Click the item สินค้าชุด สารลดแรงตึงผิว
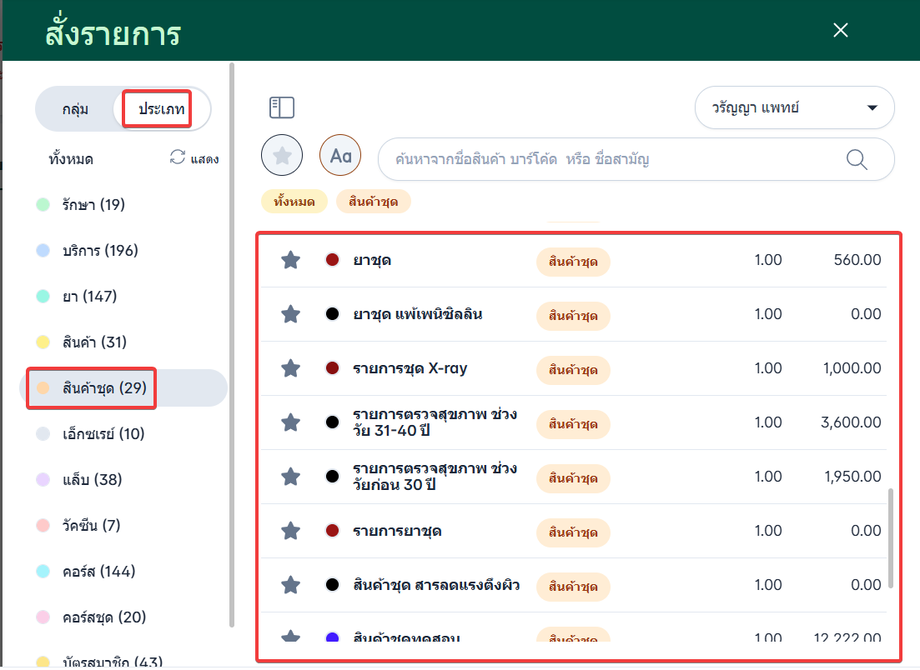Screen dimensions: 920x670 (436, 585)
